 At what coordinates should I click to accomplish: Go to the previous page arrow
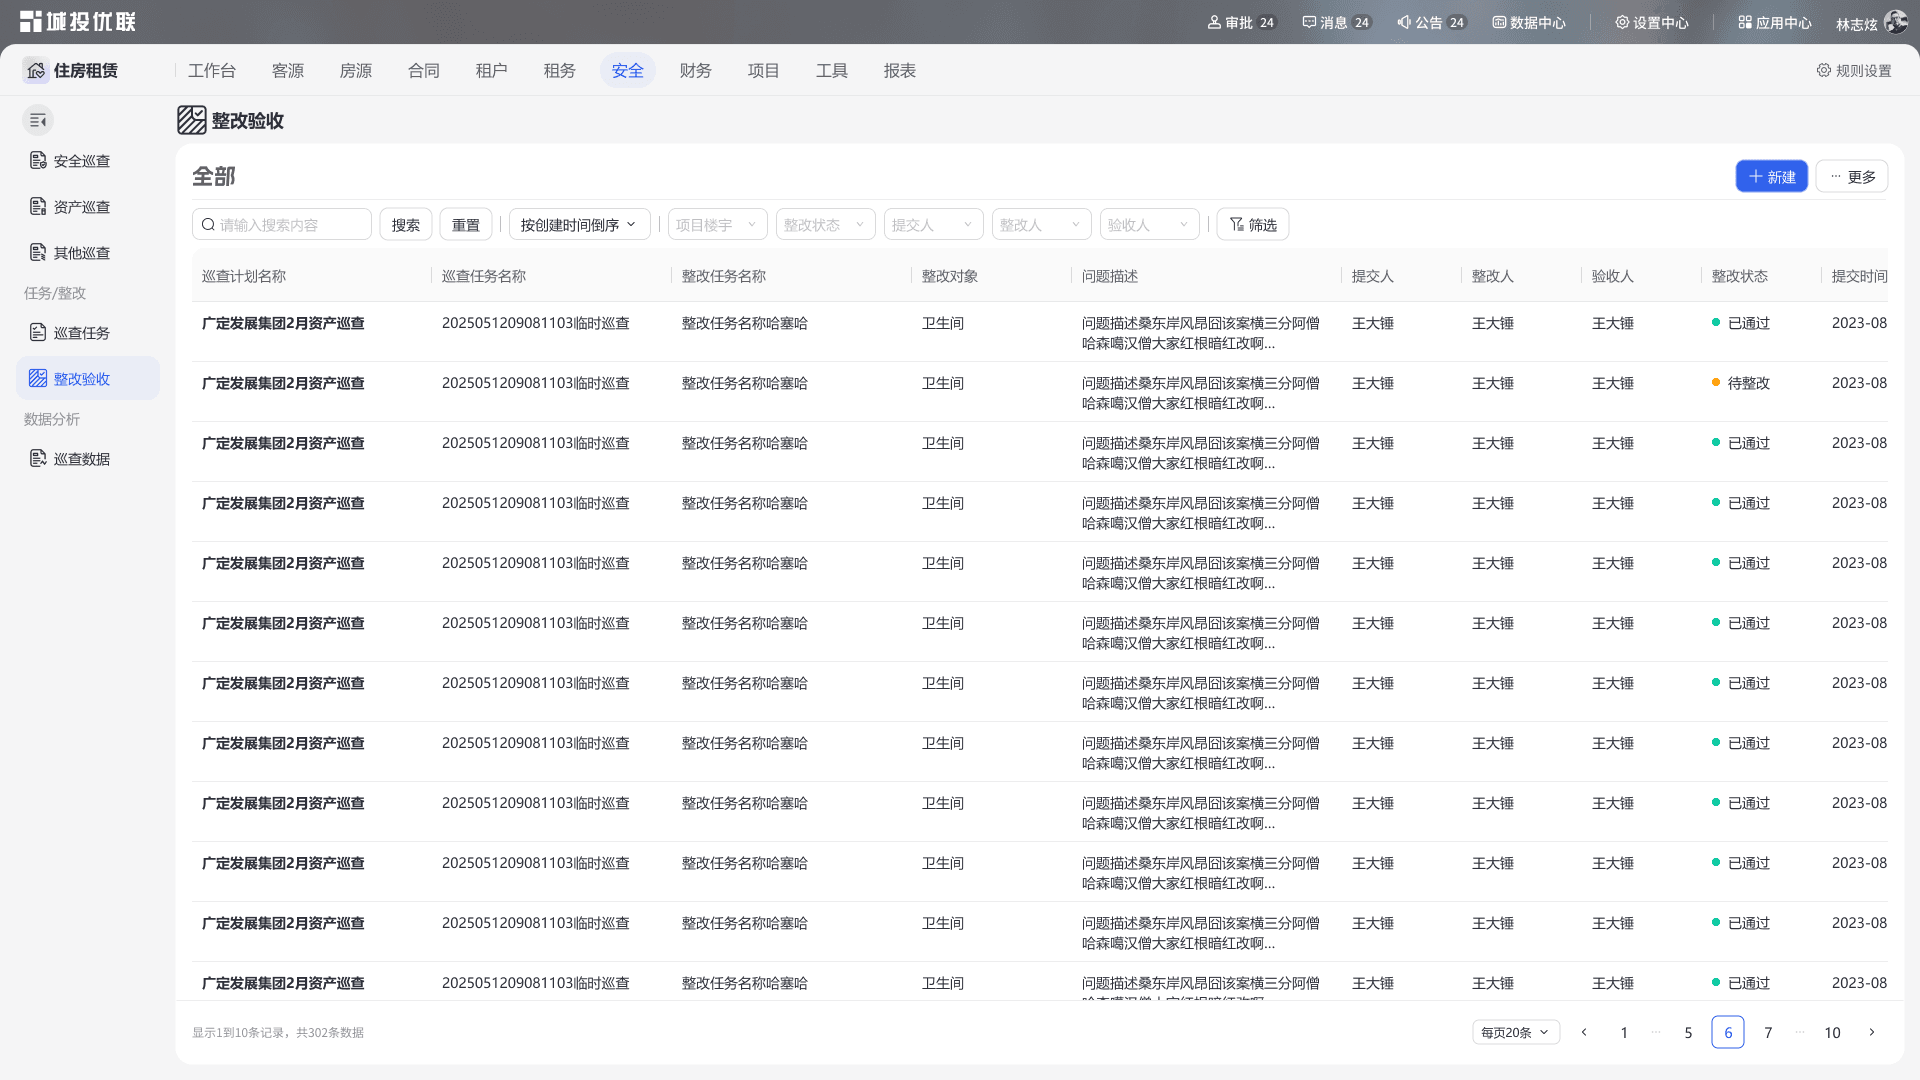click(1584, 1032)
